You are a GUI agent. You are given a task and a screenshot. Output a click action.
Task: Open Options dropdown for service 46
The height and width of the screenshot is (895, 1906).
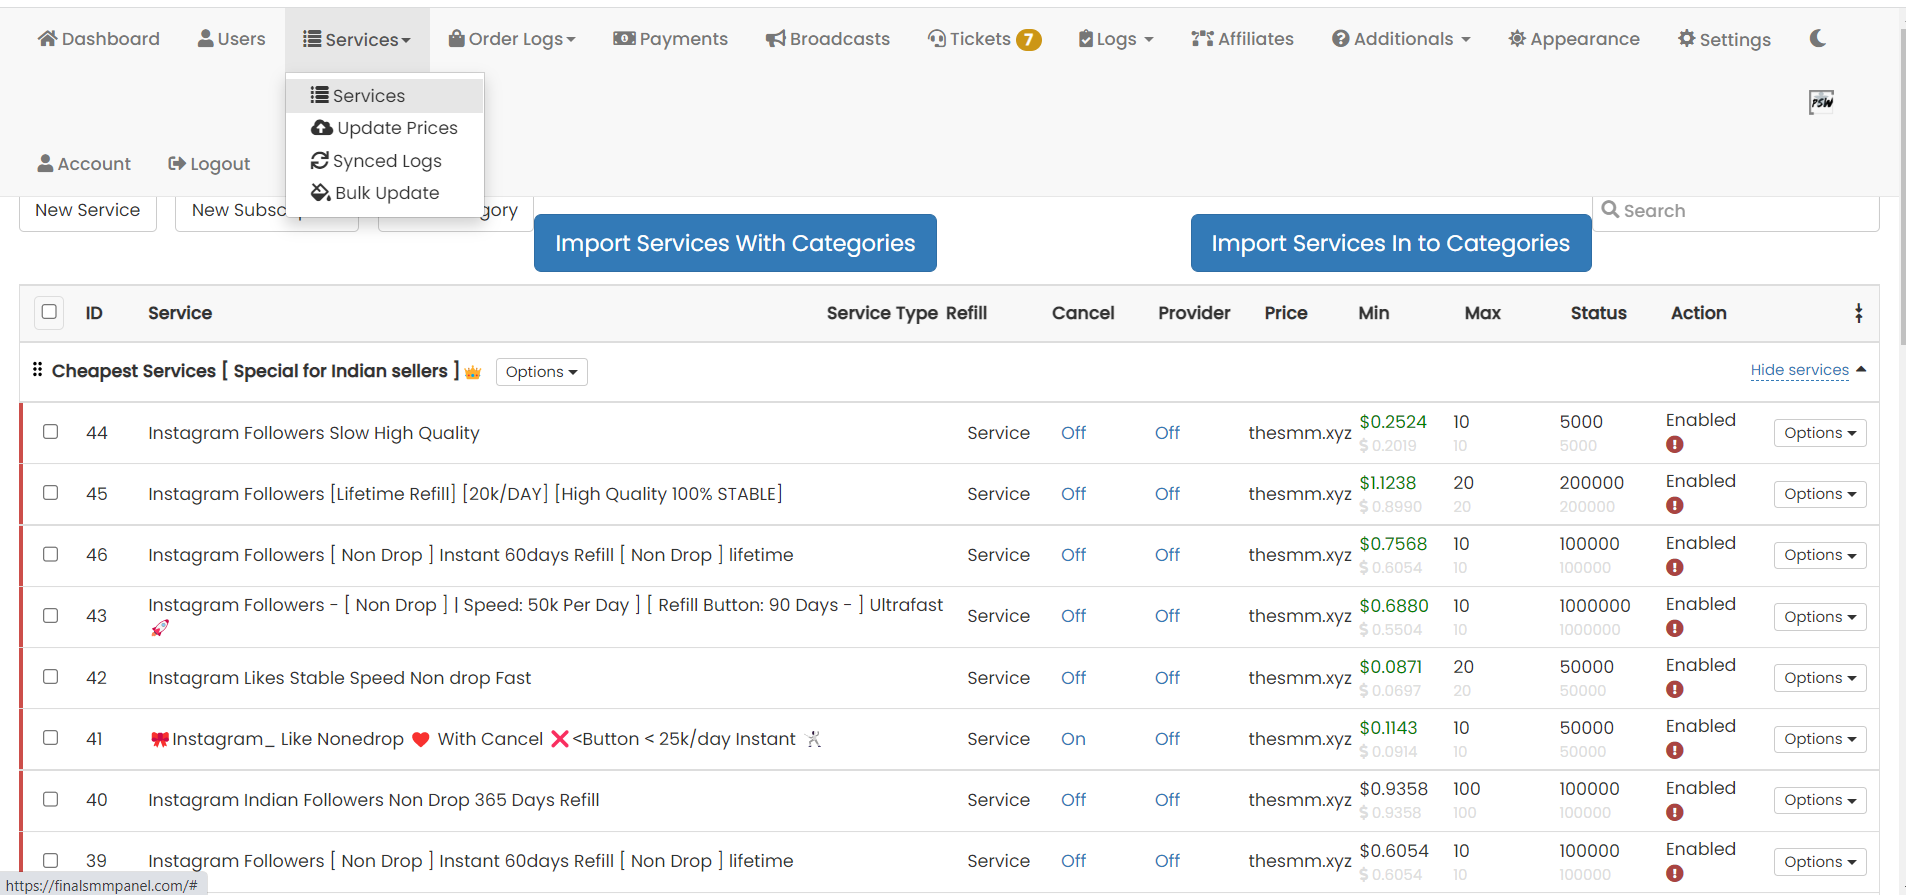pos(1819,555)
